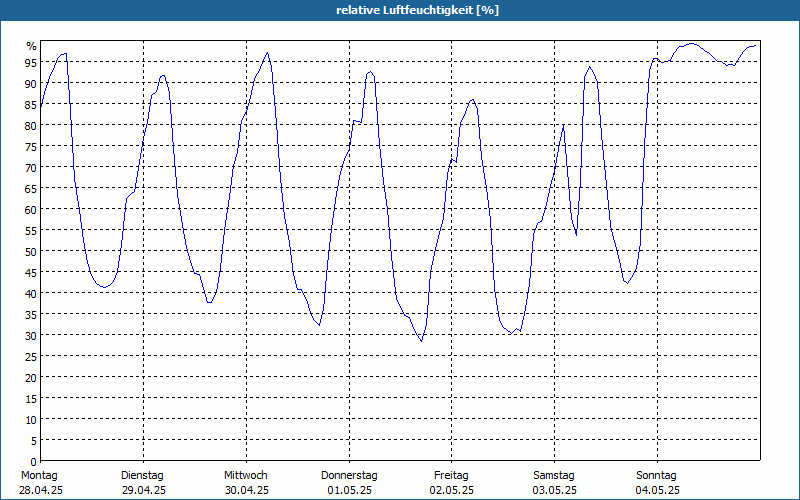Click y-axis value 60
Image resolution: width=800 pixels, height=500 pixels.
pyautogui.click(x=32, y=210)
